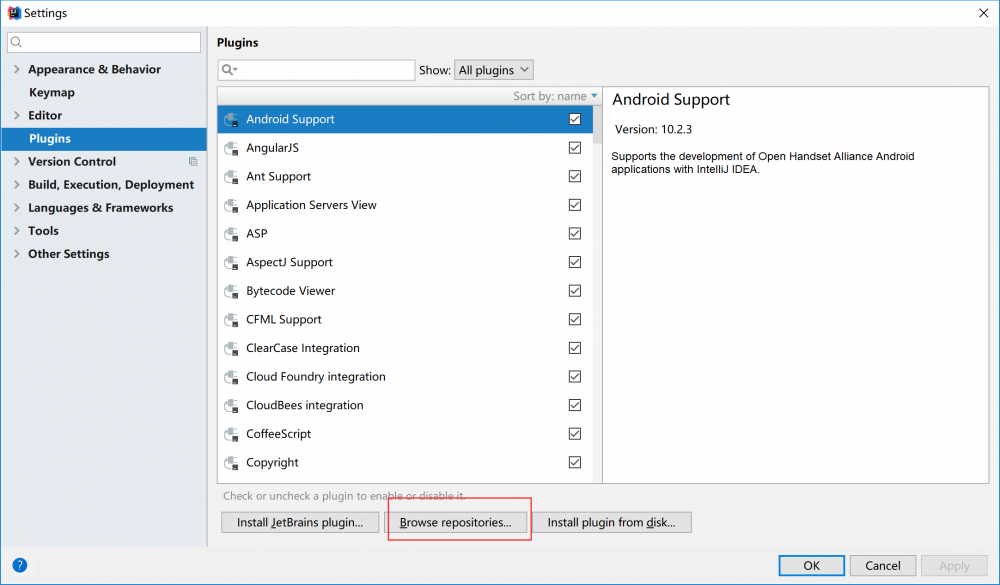Expand Appearance & Behavior settings
1000x585 pixels.
16,70
